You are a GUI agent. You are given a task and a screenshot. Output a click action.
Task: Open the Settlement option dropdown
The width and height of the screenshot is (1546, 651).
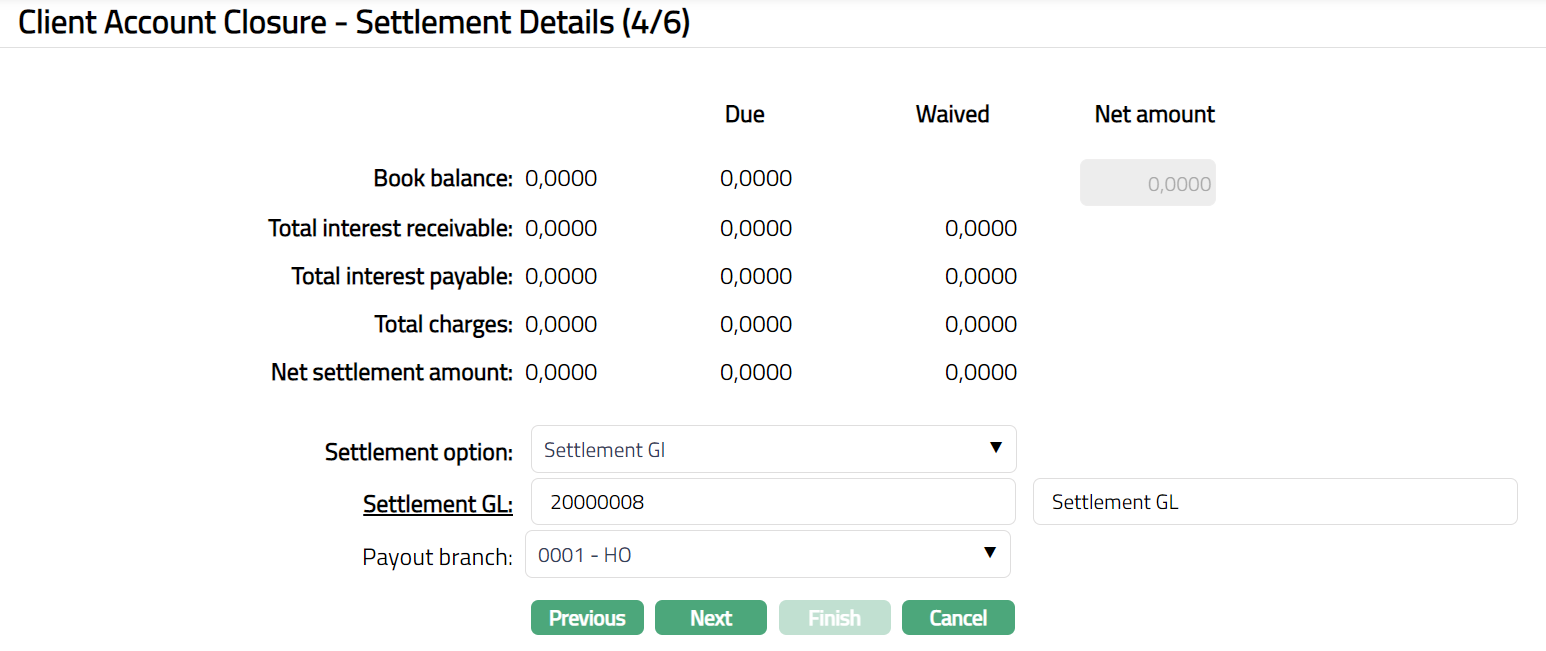click(x=773, y=449)
